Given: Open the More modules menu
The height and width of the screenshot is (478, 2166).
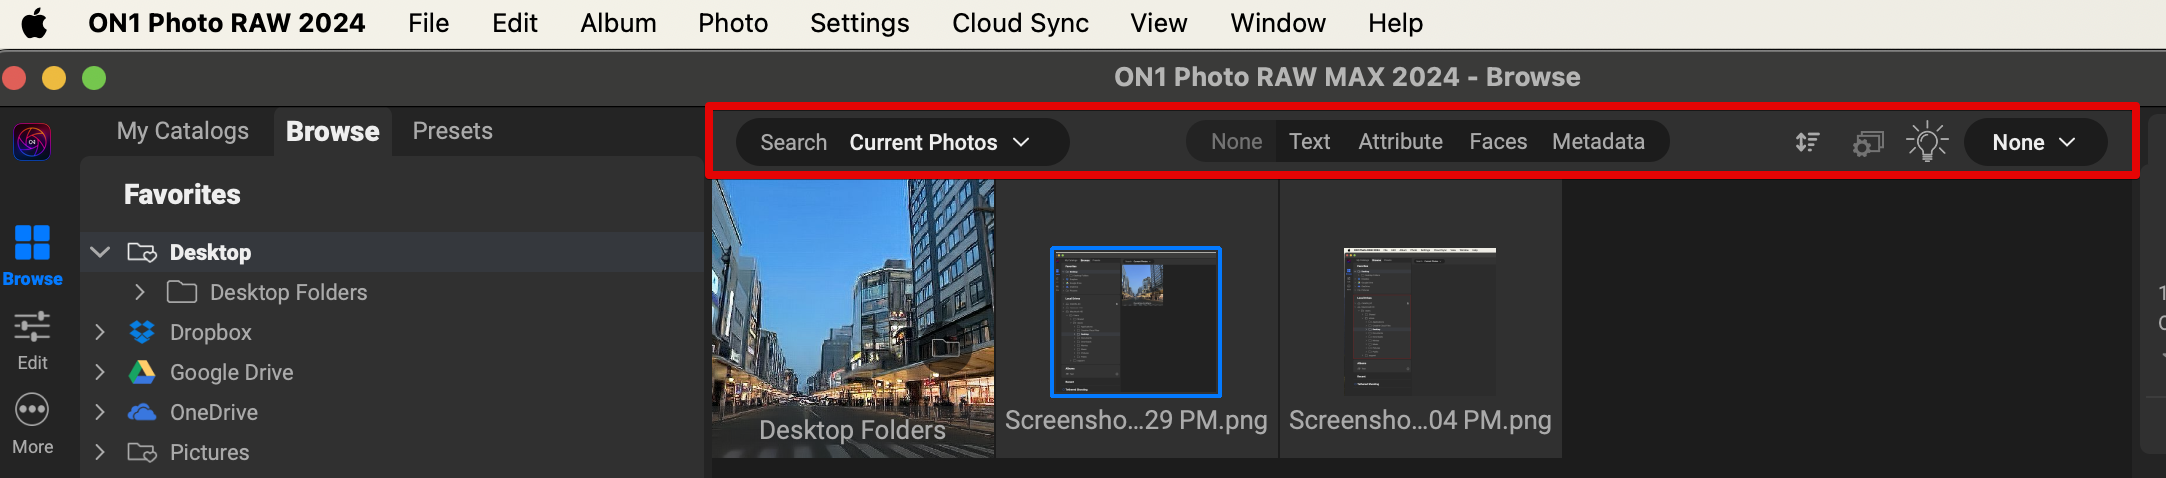Looking at the screenshot, I should tap(32, 423).
